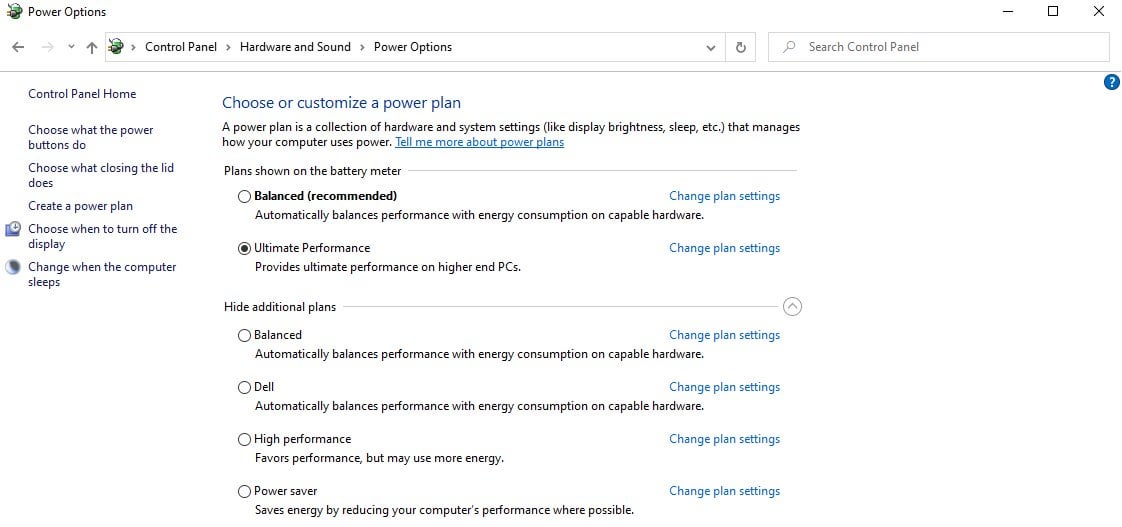Select the High performance plan radio button
The image size is (1122, 527).
[x=245, y=440]
